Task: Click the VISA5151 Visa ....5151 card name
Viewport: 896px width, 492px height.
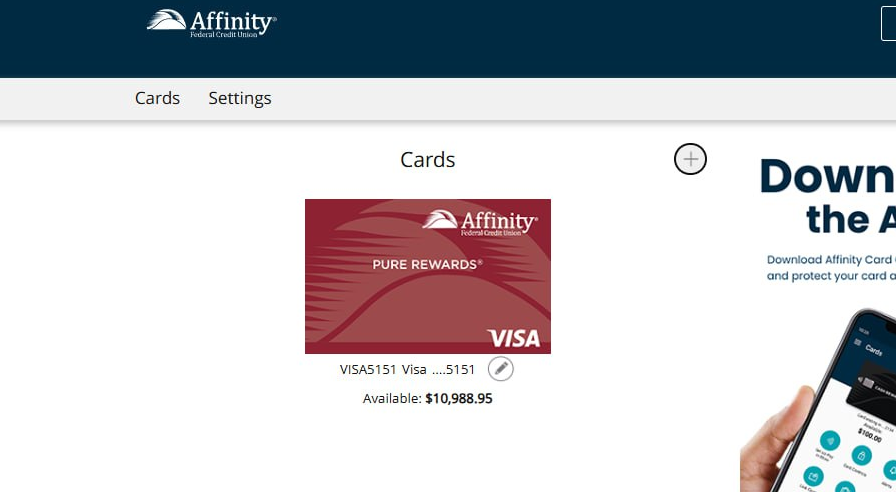Action: [408, 369]
